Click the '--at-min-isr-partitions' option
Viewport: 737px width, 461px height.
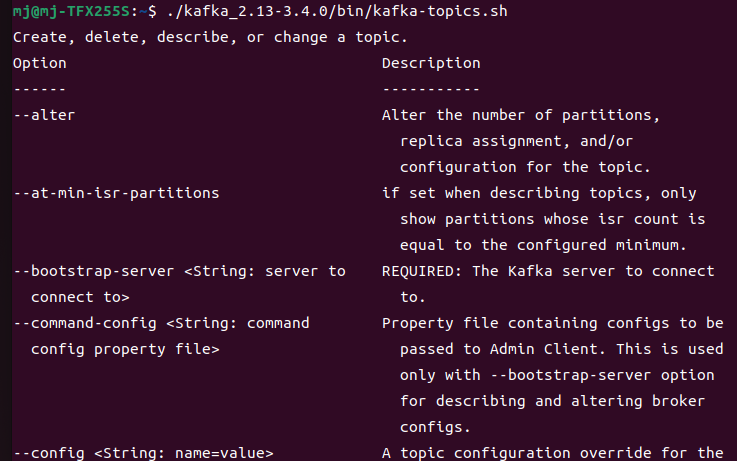point(116,193)
